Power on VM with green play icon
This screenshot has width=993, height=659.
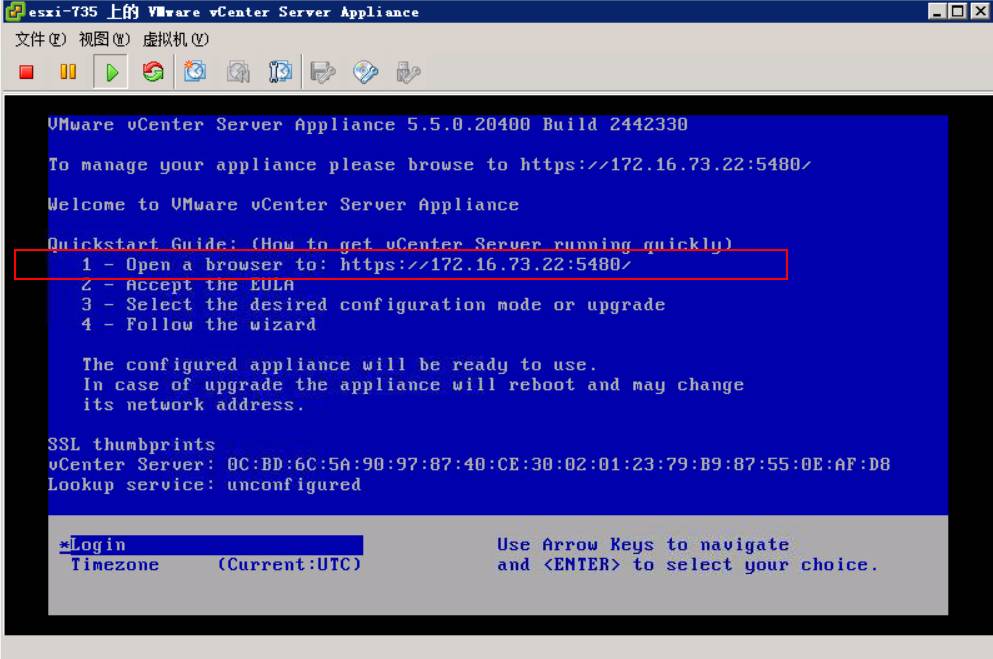pyautogui.click(x=111, y=72)
